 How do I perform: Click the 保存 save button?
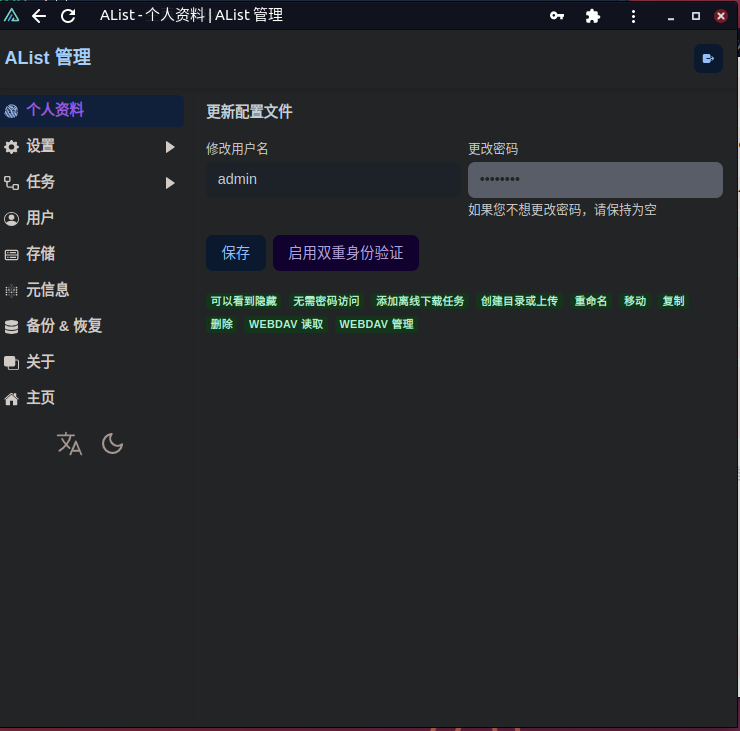(236, 253)
